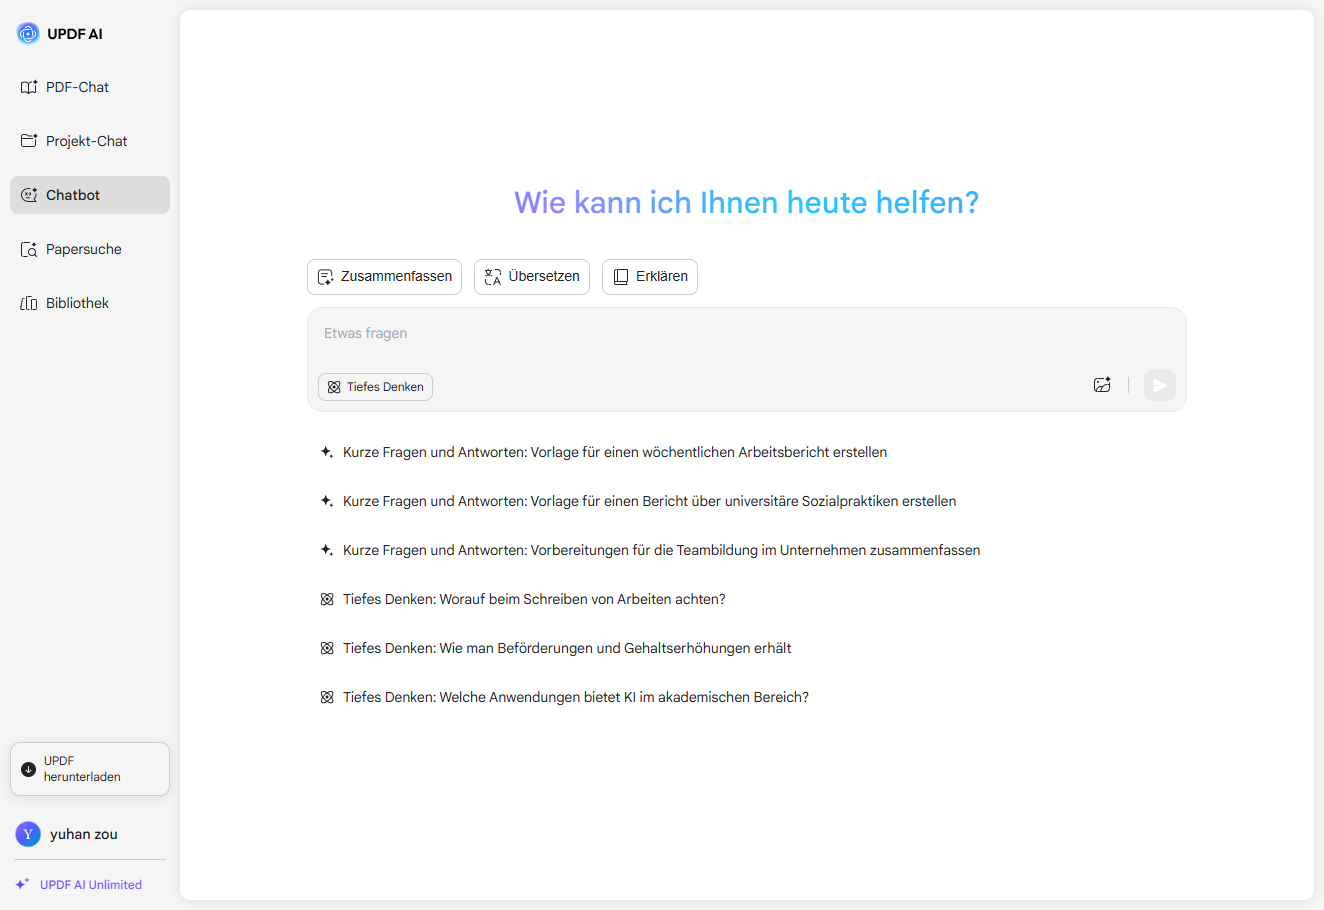Screen dimensions: 1324x910
Task: Click the PDF-Chat book icon
Action: point(29,87)
